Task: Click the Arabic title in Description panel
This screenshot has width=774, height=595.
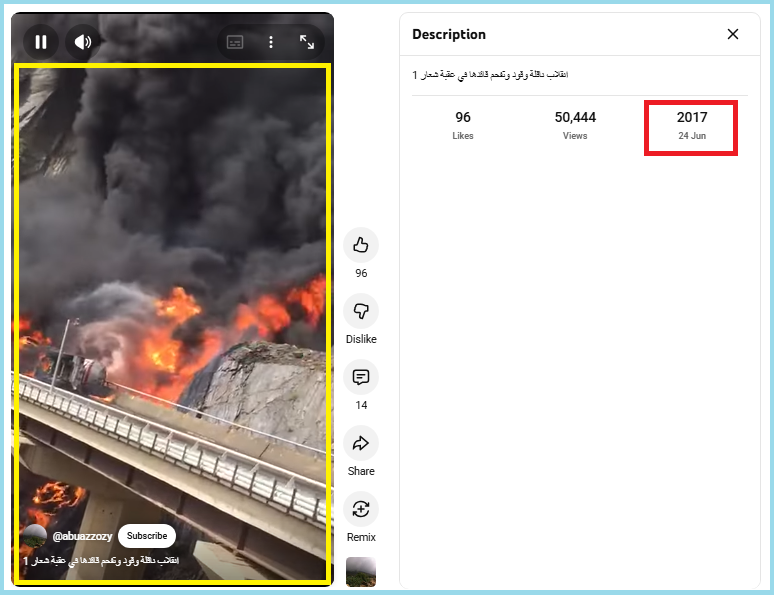Action: [490, 75]
